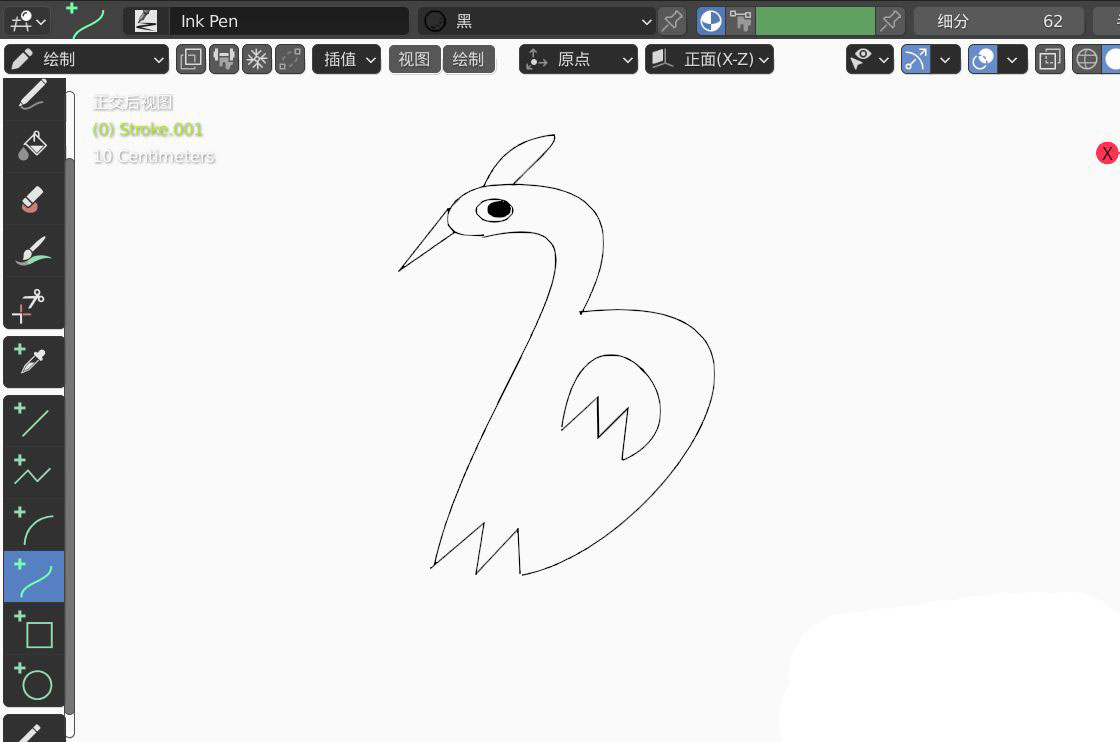Viewport: 1120px width, 742px height.
Task: Toggle the viewport overlays button
Action: coord(983,59)
